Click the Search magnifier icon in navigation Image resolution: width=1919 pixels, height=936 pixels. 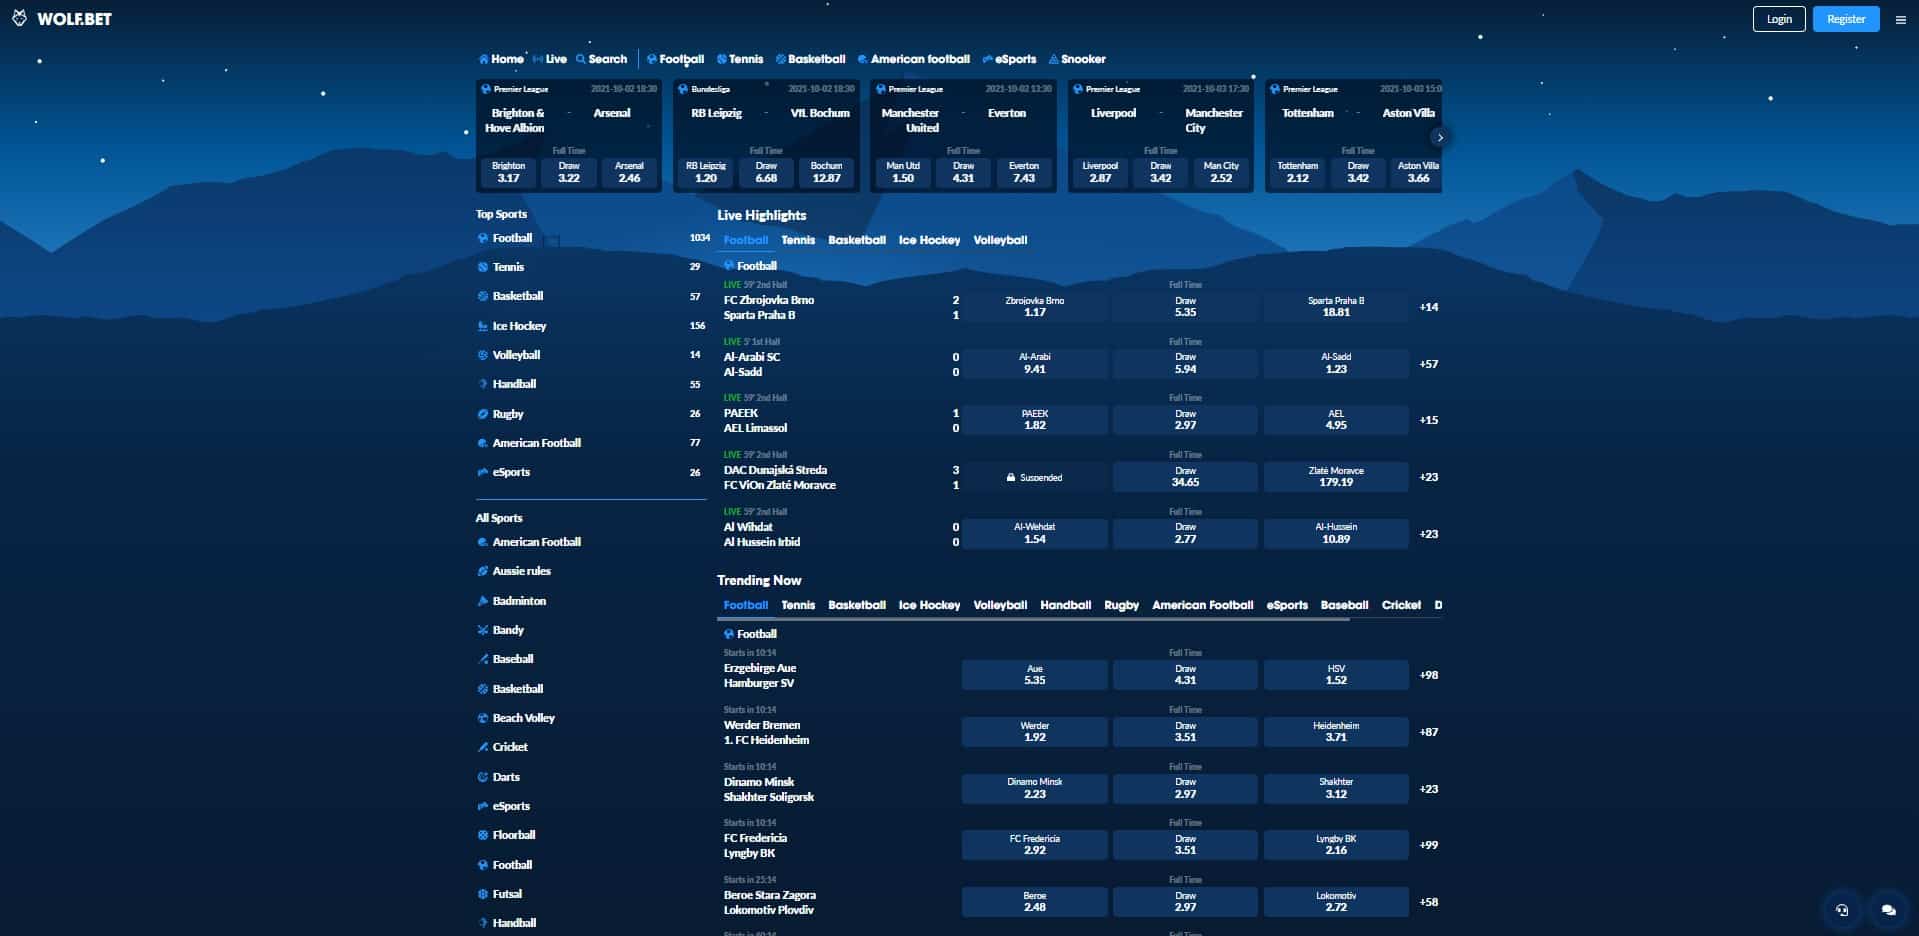pyautogui.click(x=581, y=59)
